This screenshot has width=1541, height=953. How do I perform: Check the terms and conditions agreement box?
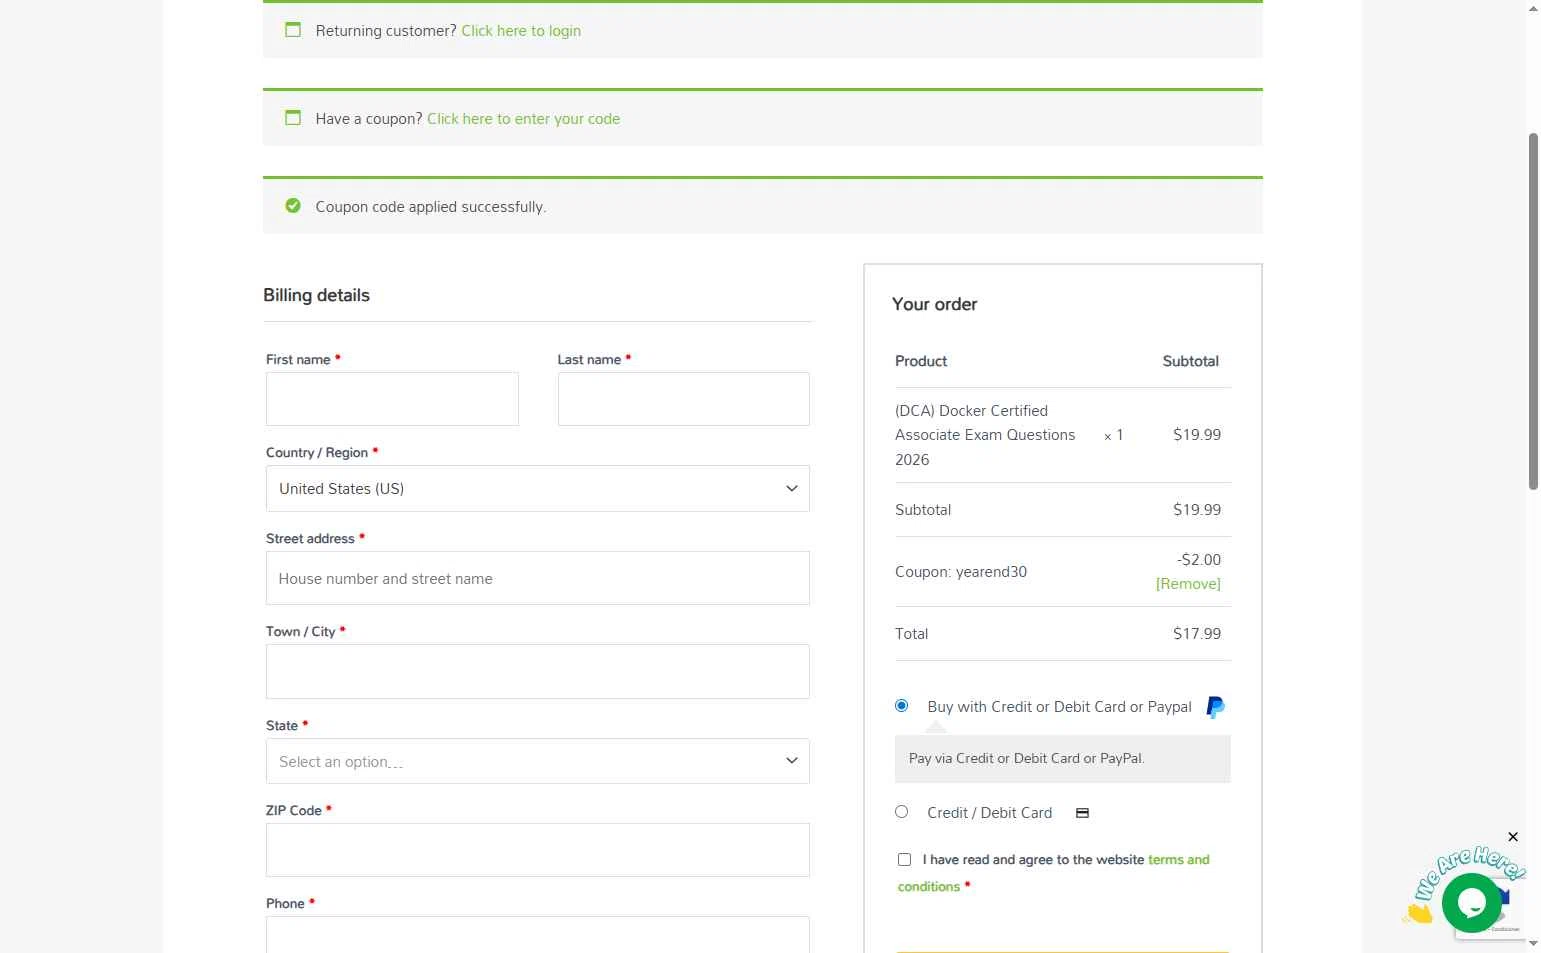click(904, 860)
